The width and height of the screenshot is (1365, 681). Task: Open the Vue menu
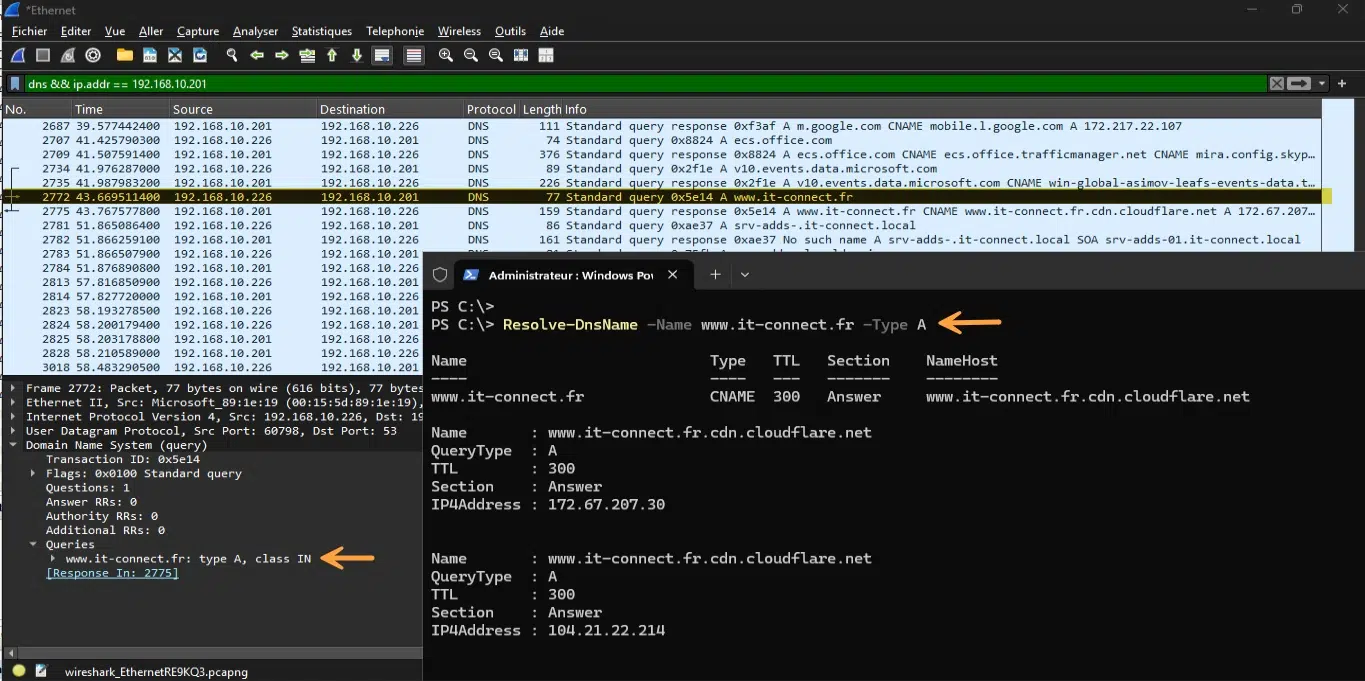coord(115,31)
